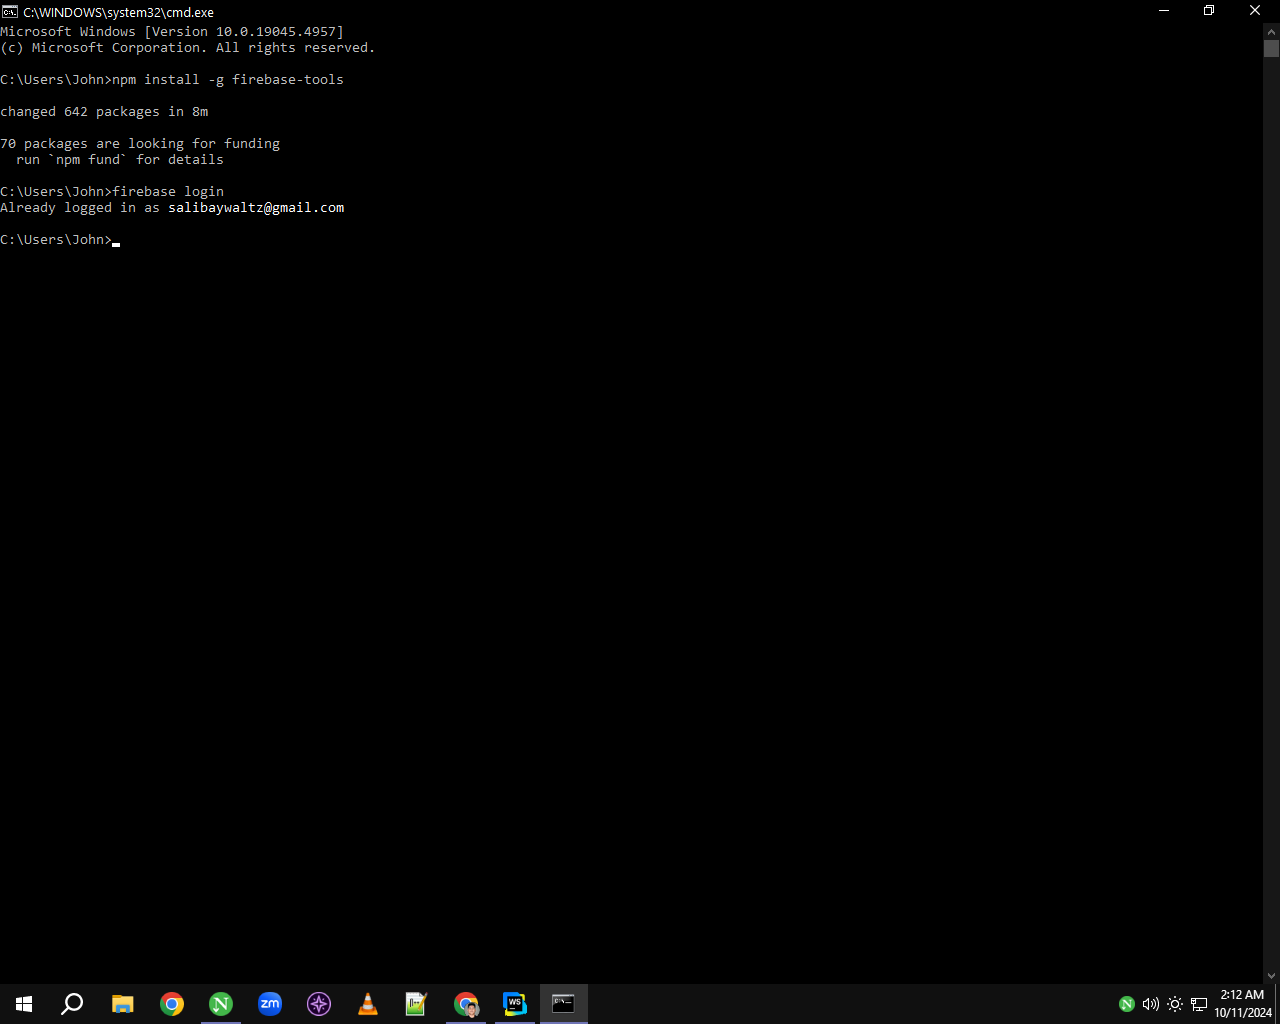Open the network status tray icon

(x=1199, y=1004)
